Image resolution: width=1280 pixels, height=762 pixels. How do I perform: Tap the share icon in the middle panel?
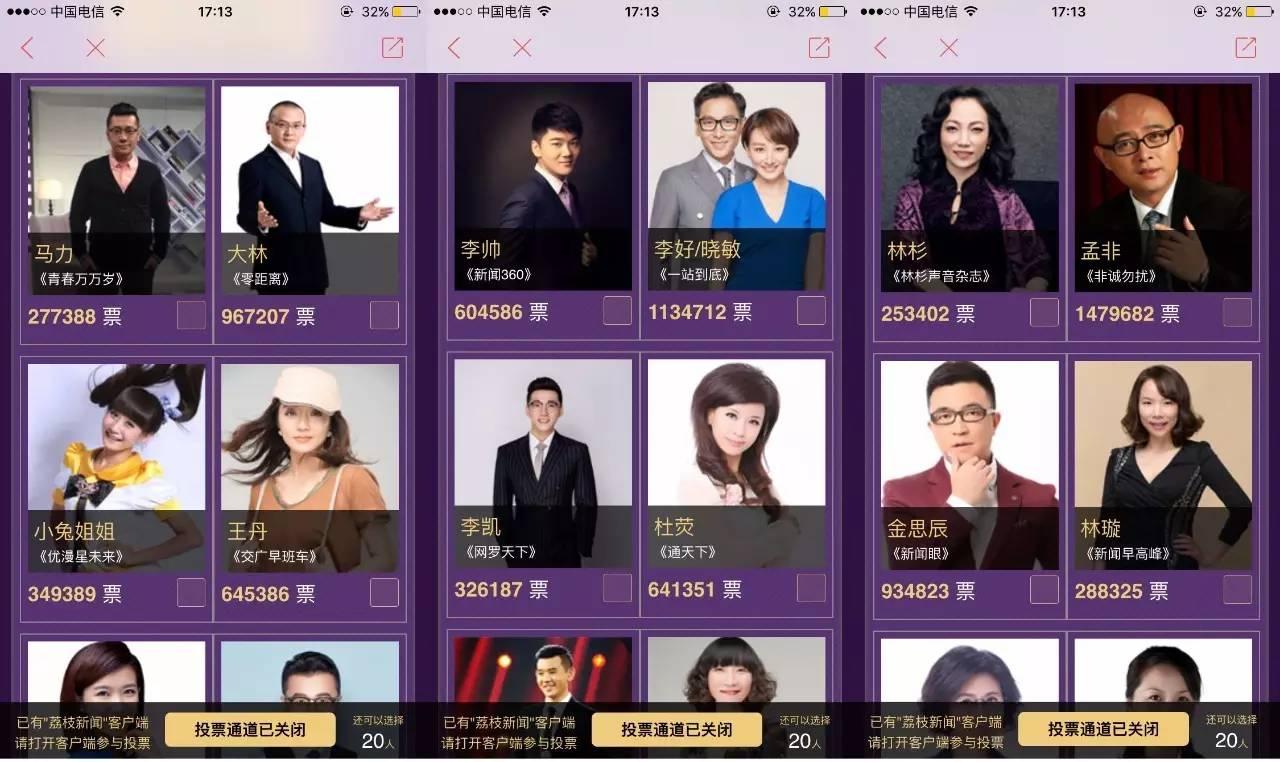819,47
